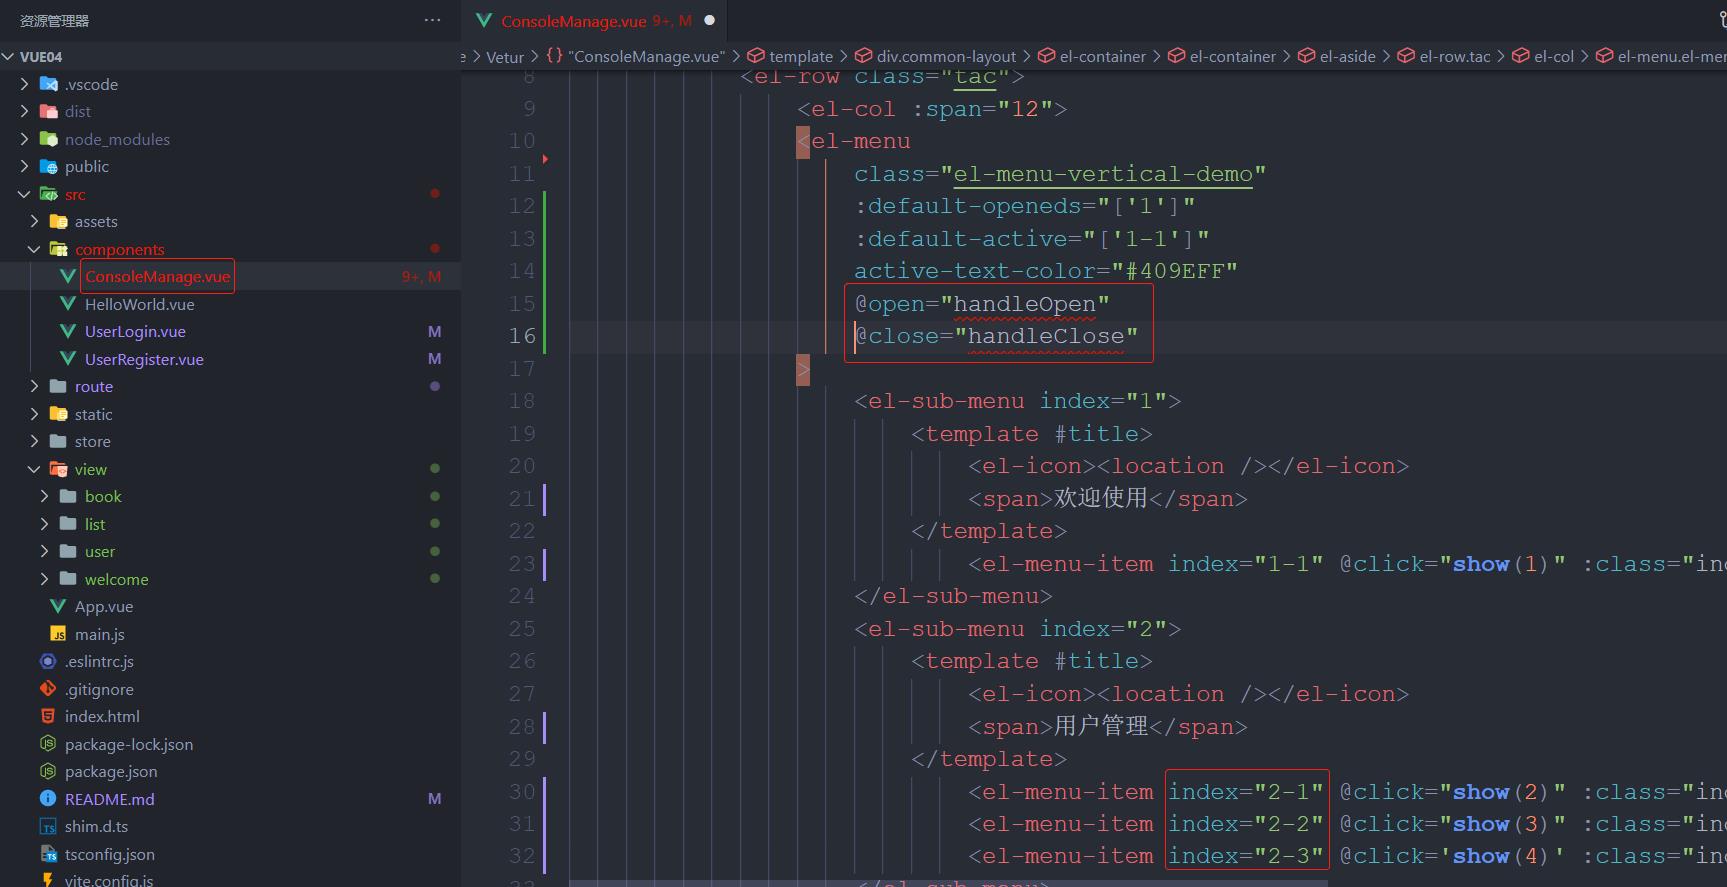Click the .vscode folder icon
This screenshot has width=1727, height=887.
pyautogui.click(x=48, y=84)
